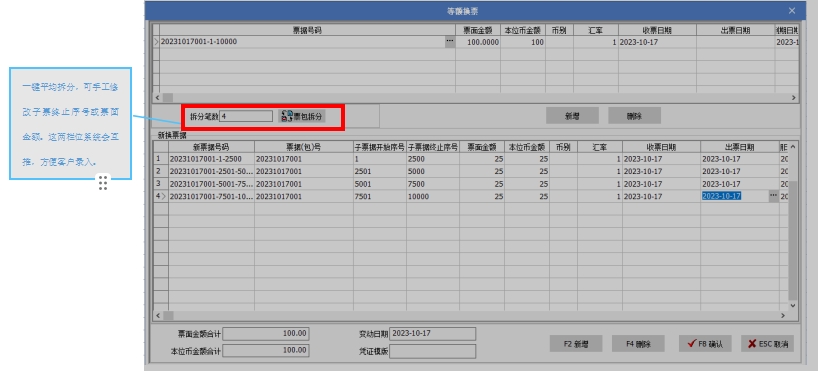Cancel using the ESC 取消 button
The height and width of the screenshot is (378, 834).
tap(768, 343)
